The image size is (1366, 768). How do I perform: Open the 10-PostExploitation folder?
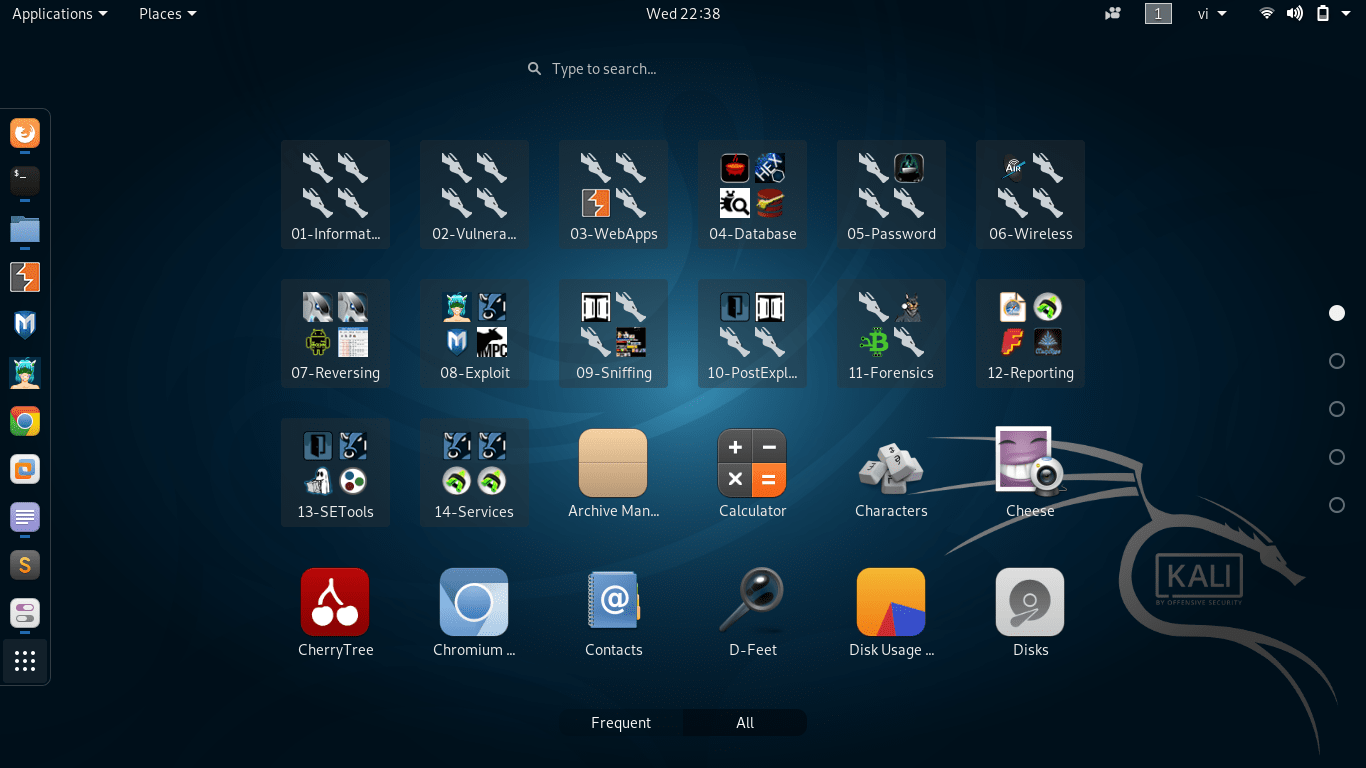point(752,333)
